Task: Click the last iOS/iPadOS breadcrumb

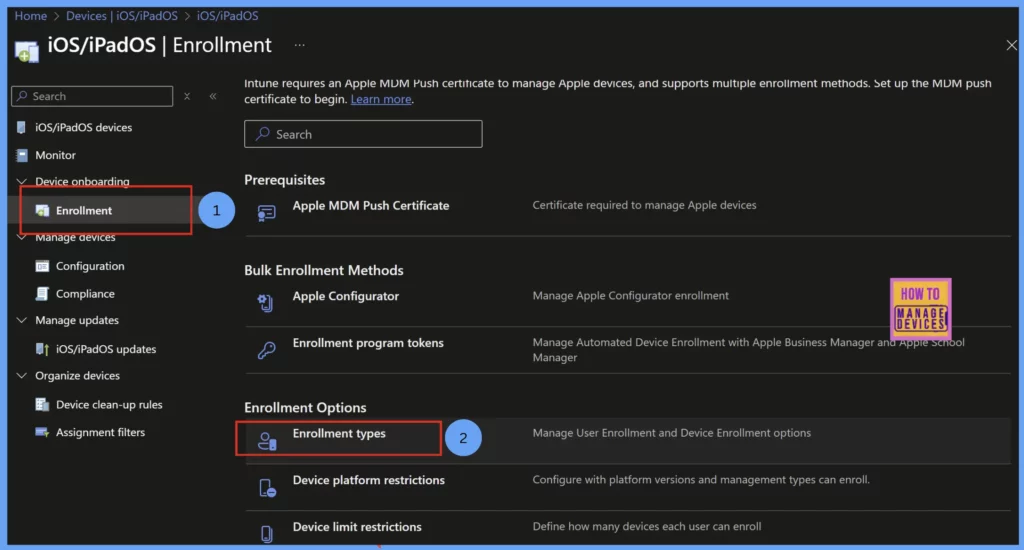Action: 227,16
